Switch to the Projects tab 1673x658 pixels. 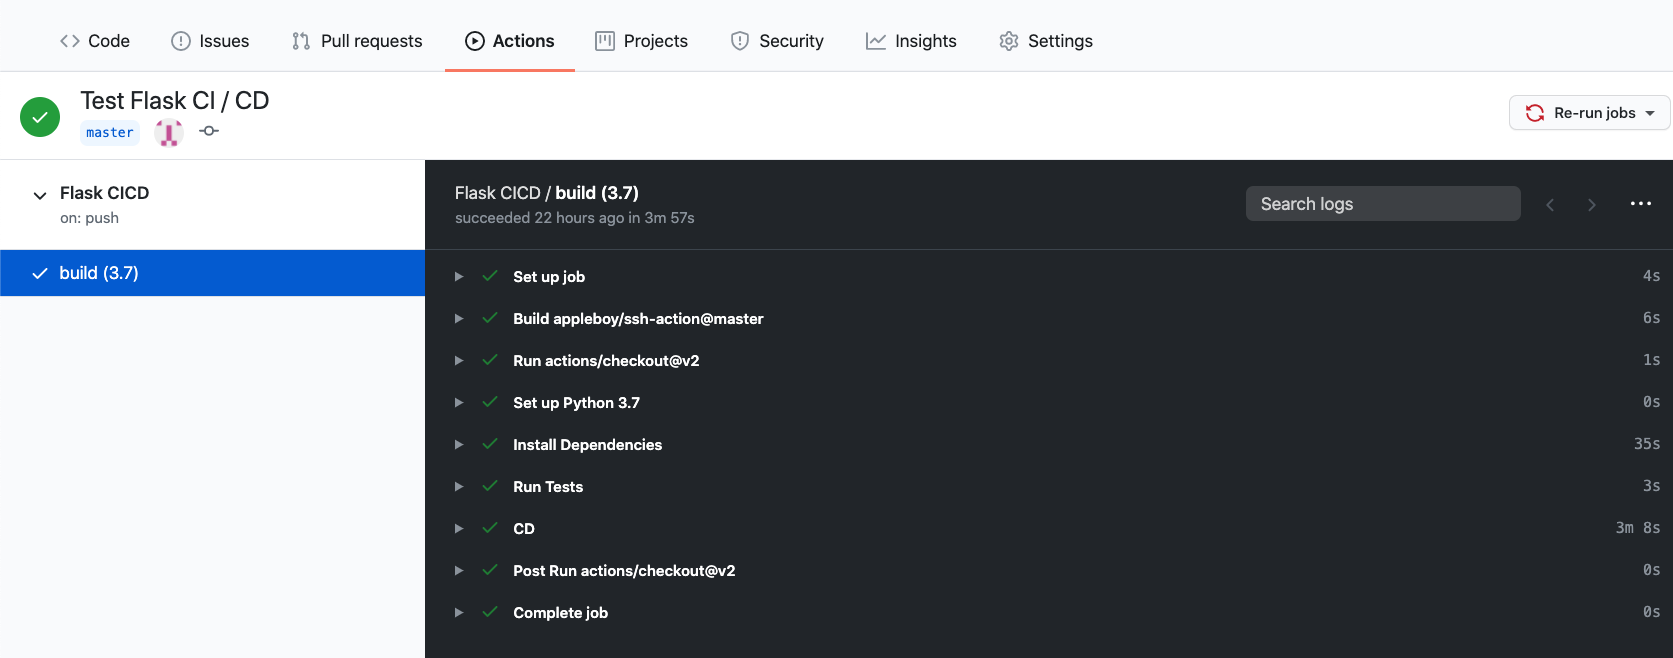tap(642, 41)
